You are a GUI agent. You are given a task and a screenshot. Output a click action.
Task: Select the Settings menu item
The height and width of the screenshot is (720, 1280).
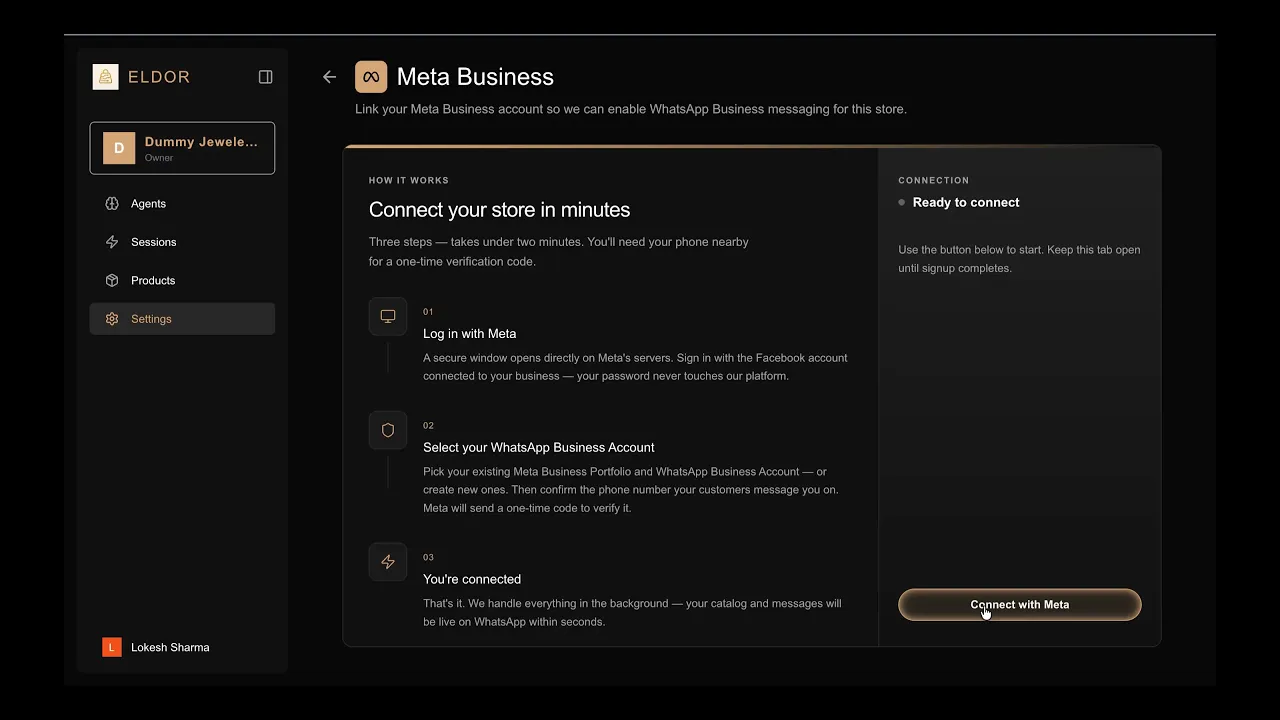(x=182, y=319)
